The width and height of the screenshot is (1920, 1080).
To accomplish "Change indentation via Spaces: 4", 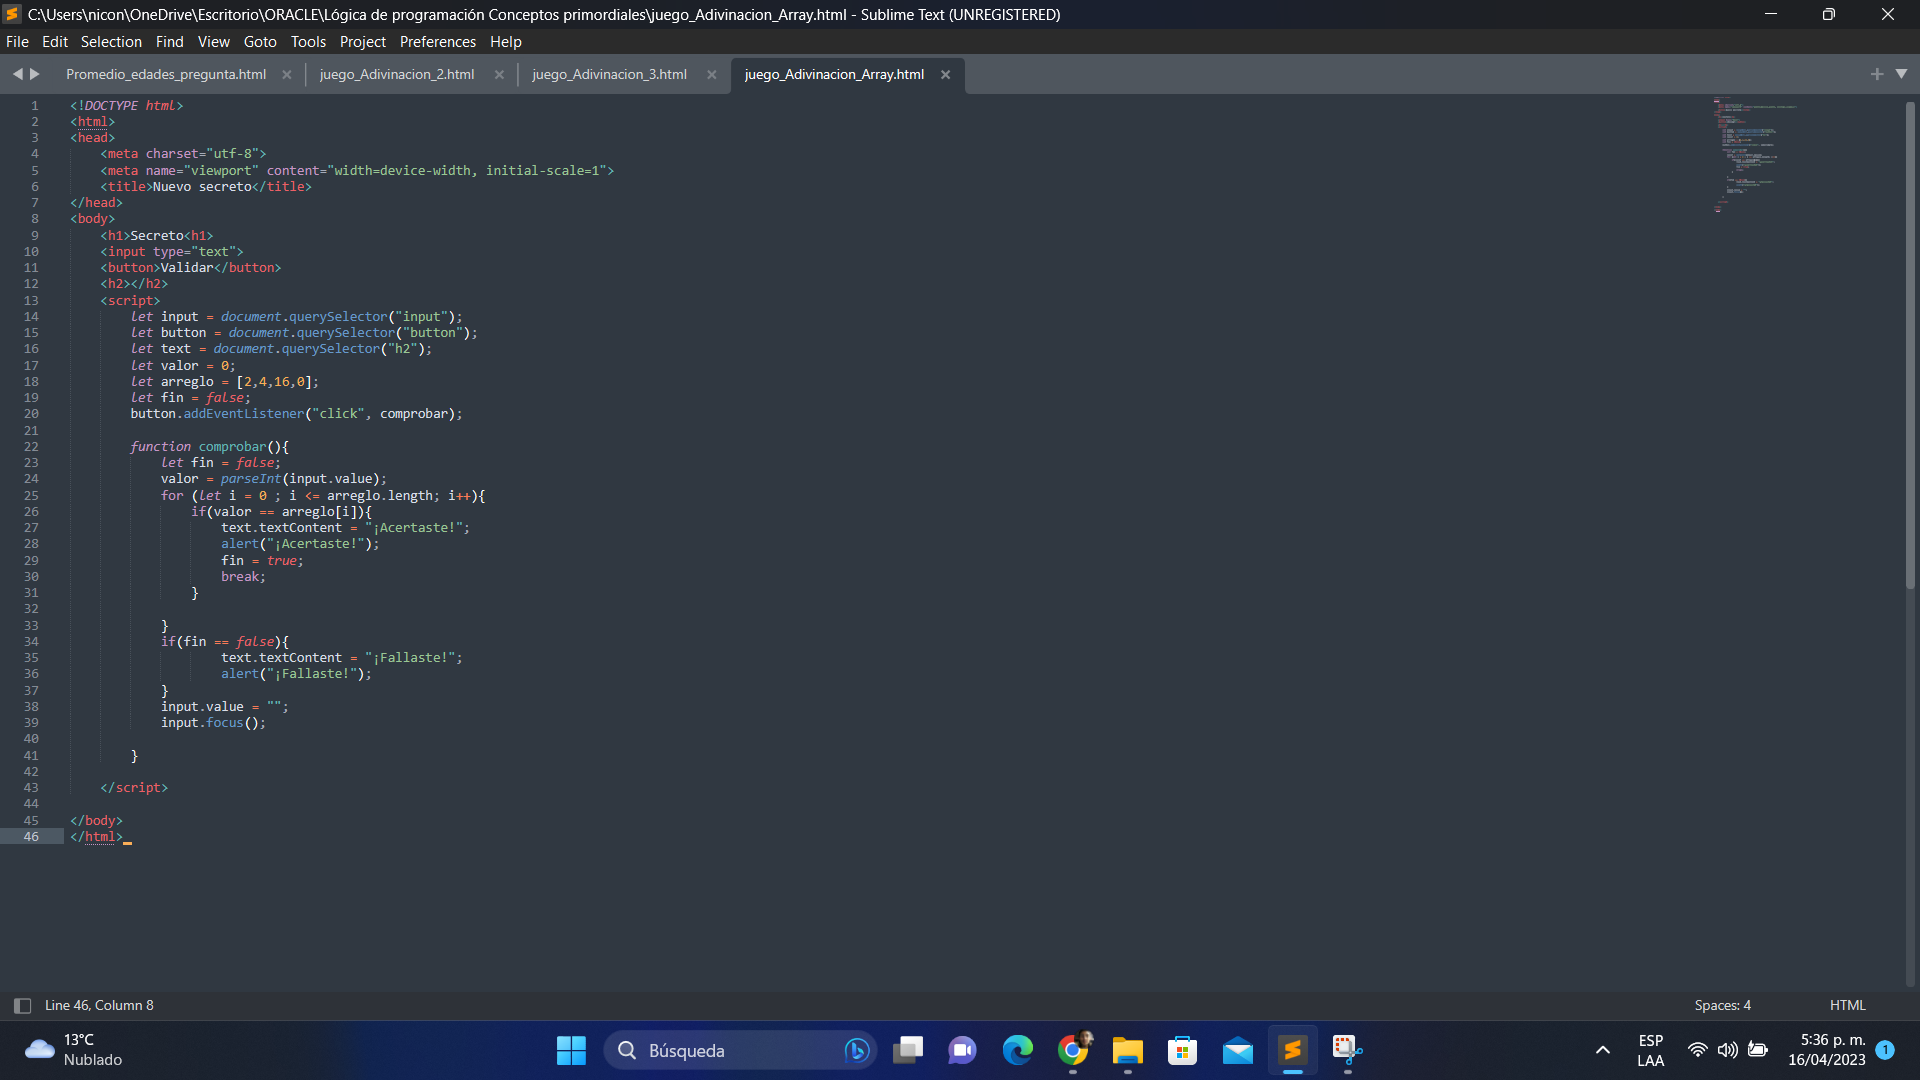I will (x=1722, y=1006).
